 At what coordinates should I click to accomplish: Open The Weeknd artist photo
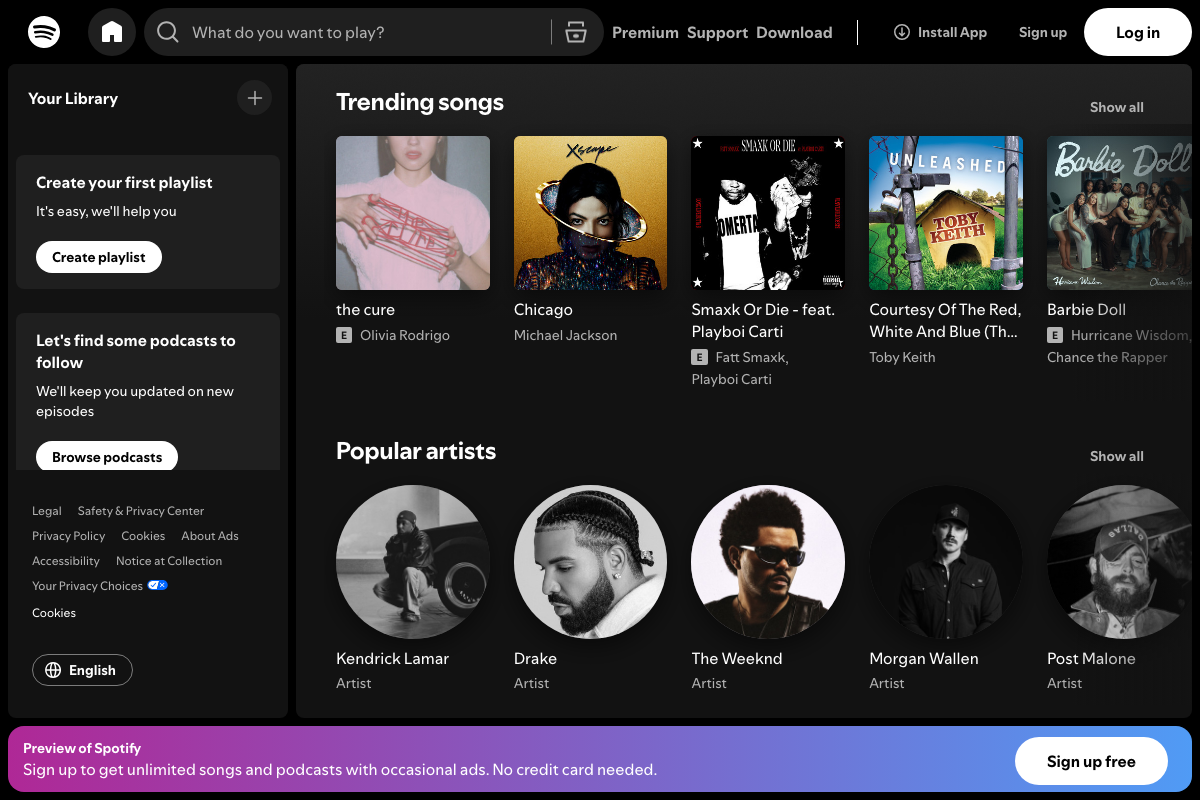pyautogui.click(x=768, y=562)
